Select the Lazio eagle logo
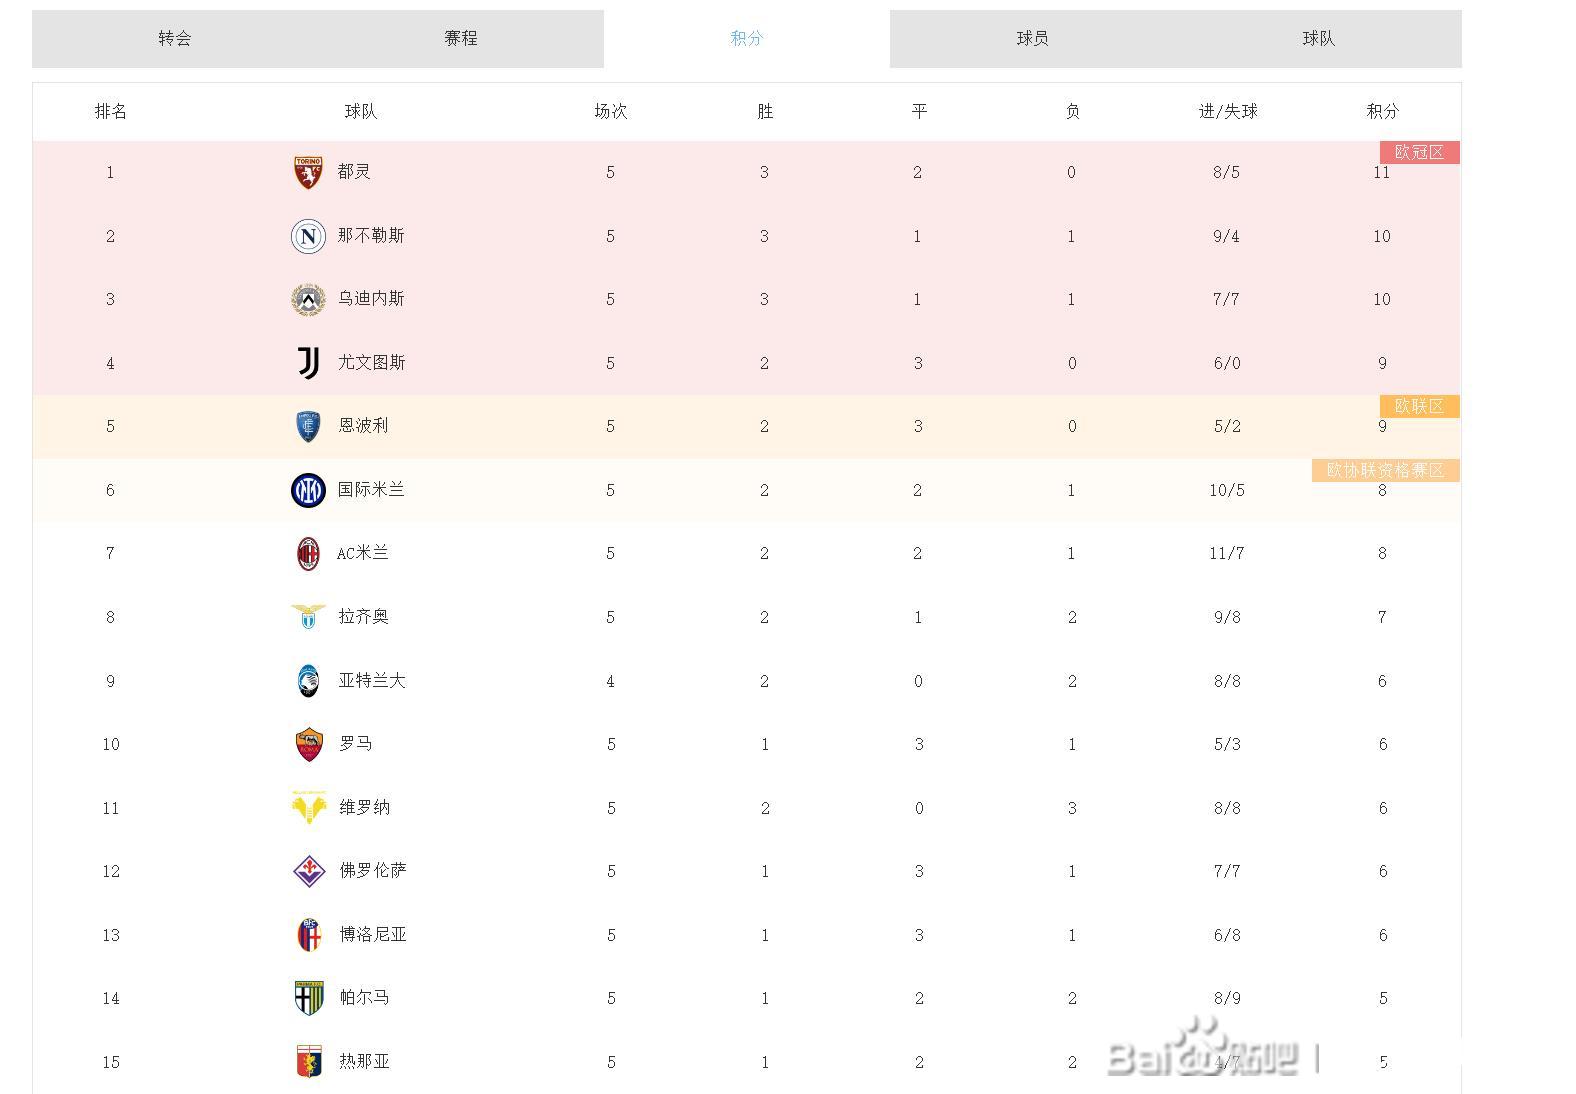Viewport: 1576px width, 1094px height. point(308,617)
